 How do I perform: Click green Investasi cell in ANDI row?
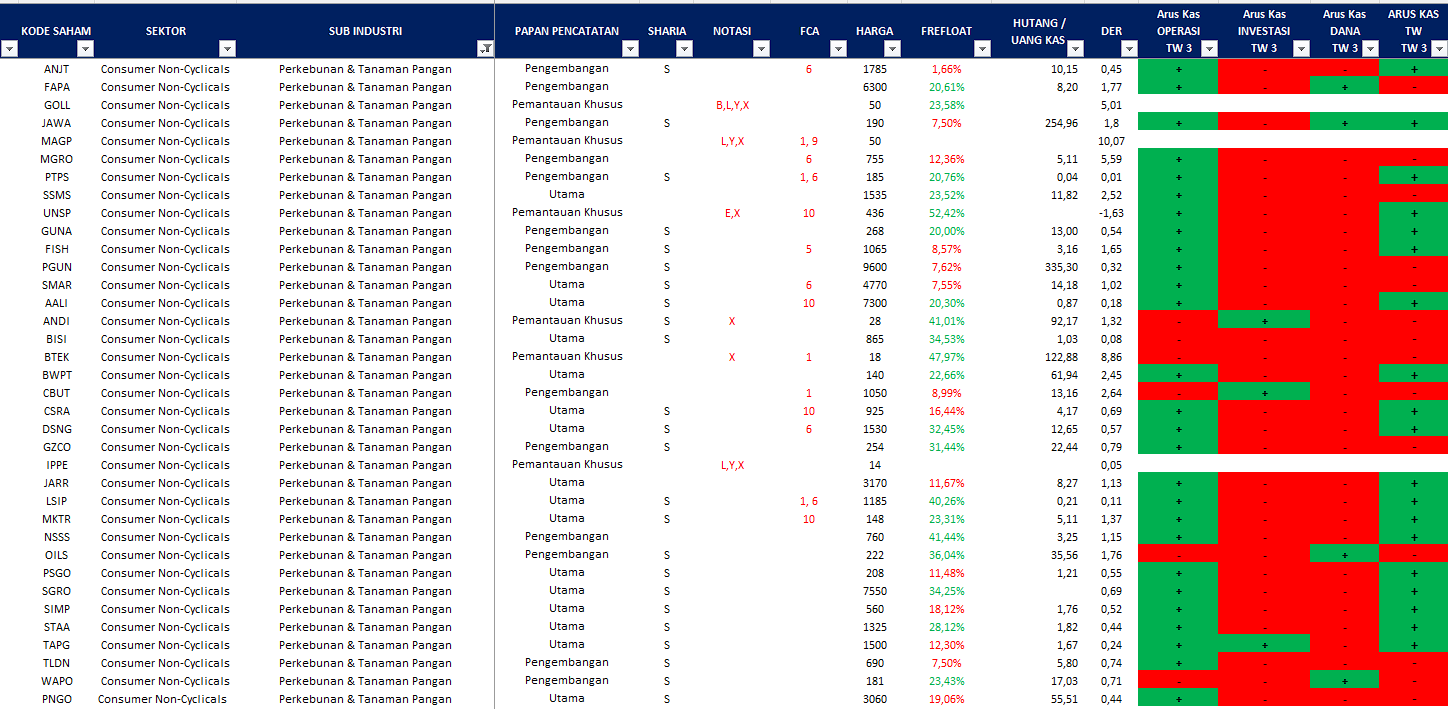(1264, 321)
